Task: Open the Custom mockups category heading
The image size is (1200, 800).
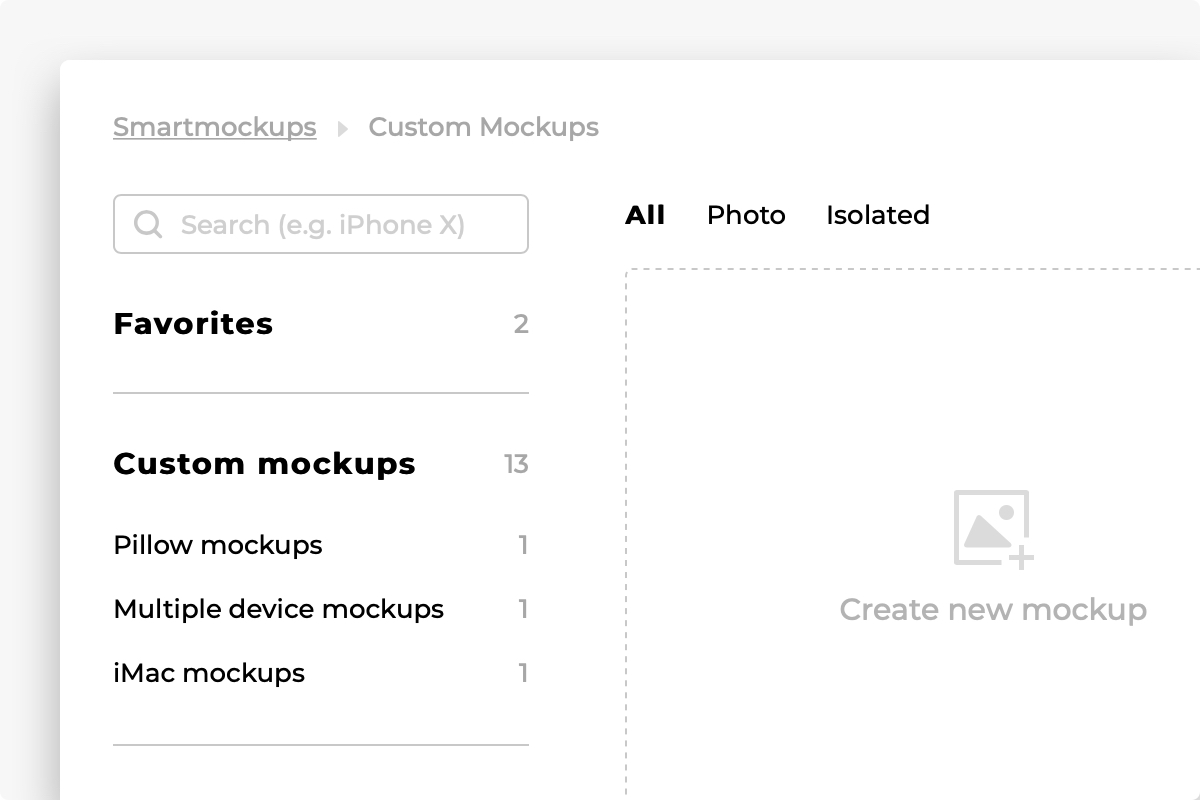Action: (264, 464)
